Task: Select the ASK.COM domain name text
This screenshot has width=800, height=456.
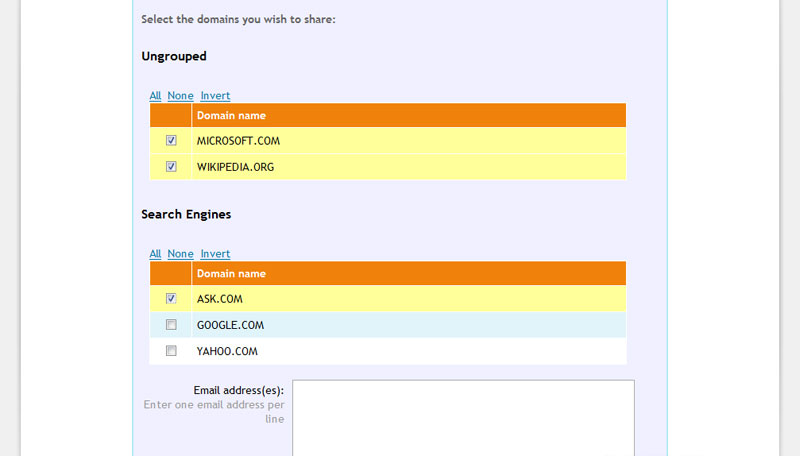Action: pos(219,299)
